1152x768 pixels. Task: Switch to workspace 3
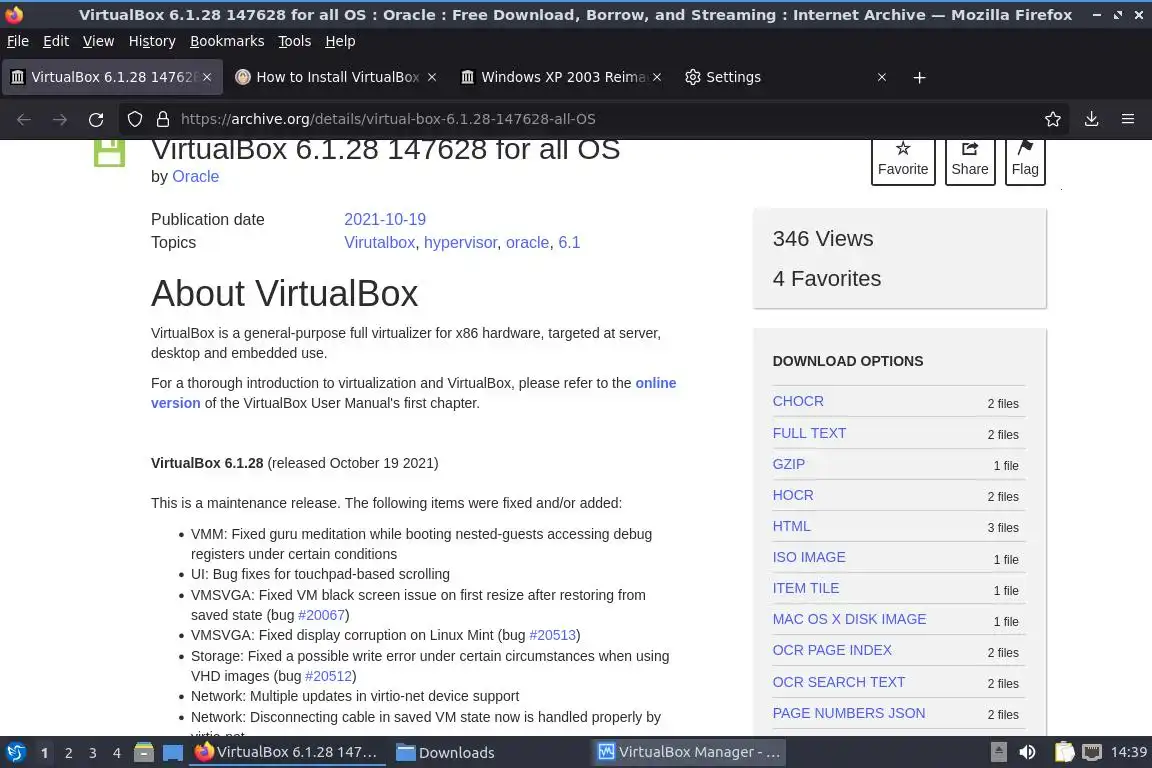93,753
